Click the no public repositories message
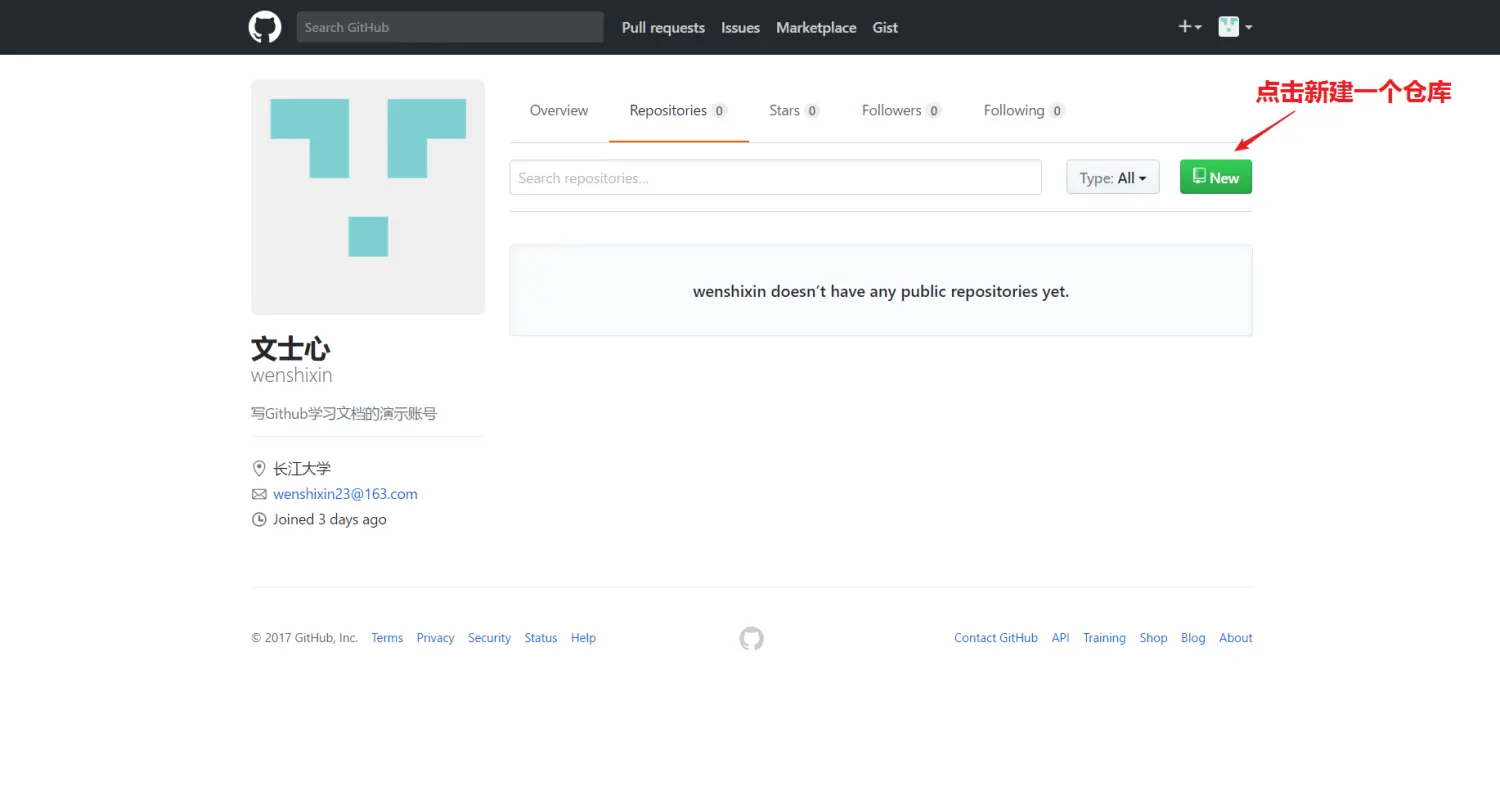This screenshot has width=1500, height=791. 881,292
